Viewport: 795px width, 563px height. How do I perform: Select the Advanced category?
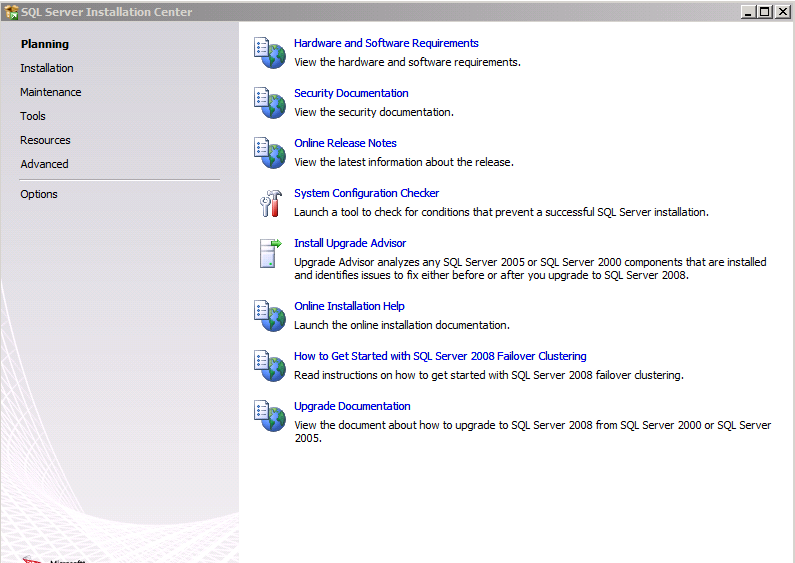click(x=45, y=164)
